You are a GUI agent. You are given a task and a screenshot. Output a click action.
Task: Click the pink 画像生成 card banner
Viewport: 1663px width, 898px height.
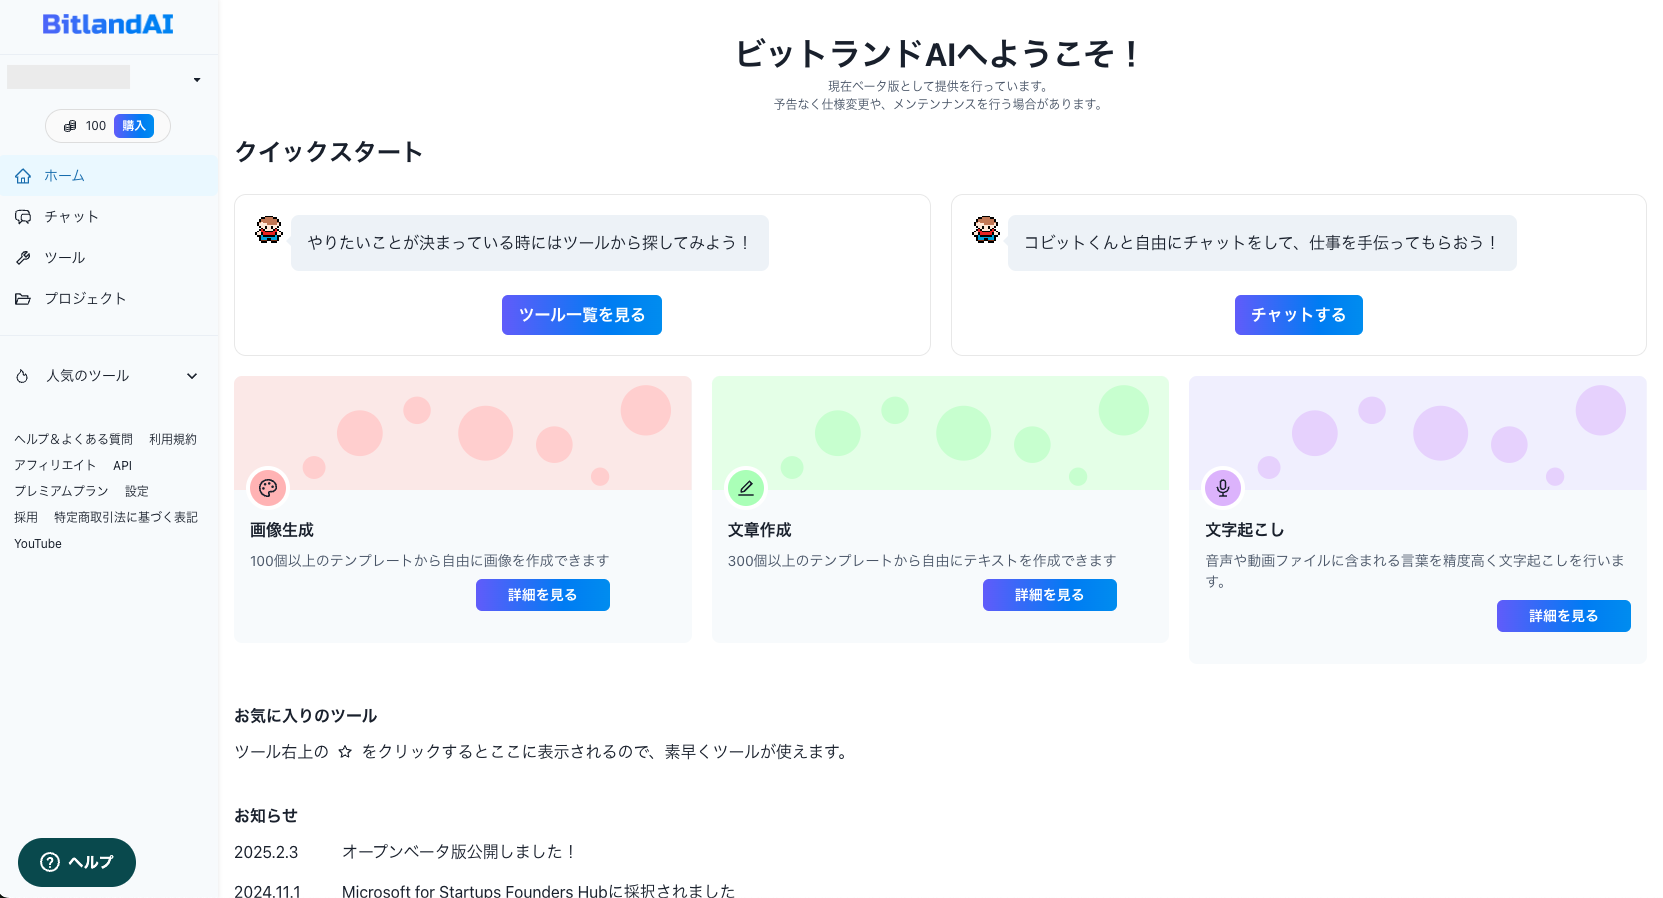[x=463, y=433]
